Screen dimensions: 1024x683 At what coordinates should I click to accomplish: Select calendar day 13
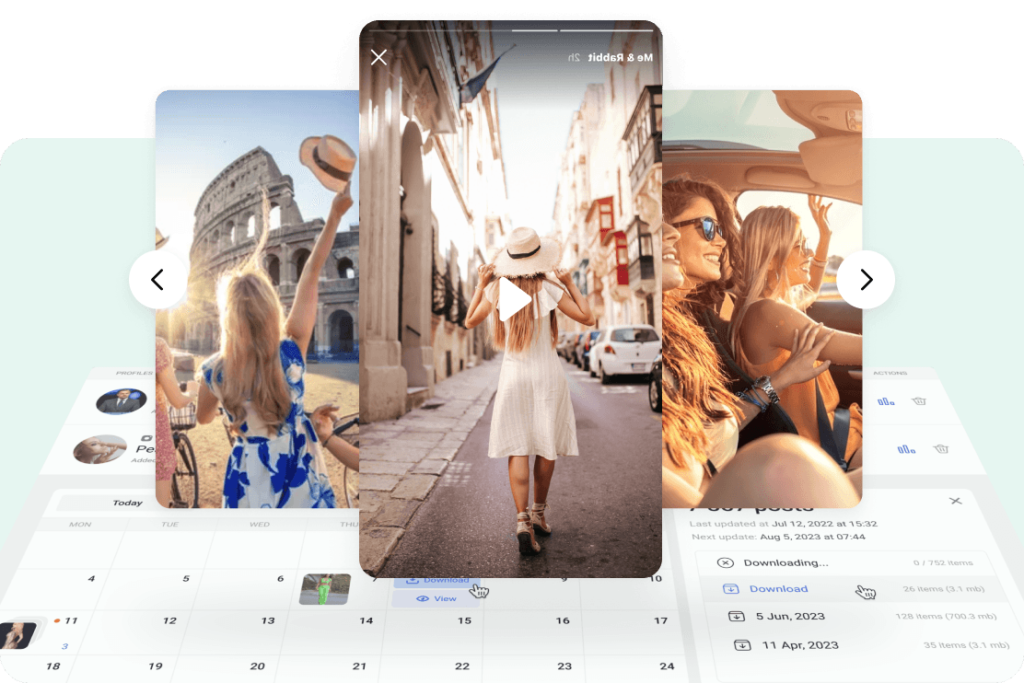[x=268, y=620]
